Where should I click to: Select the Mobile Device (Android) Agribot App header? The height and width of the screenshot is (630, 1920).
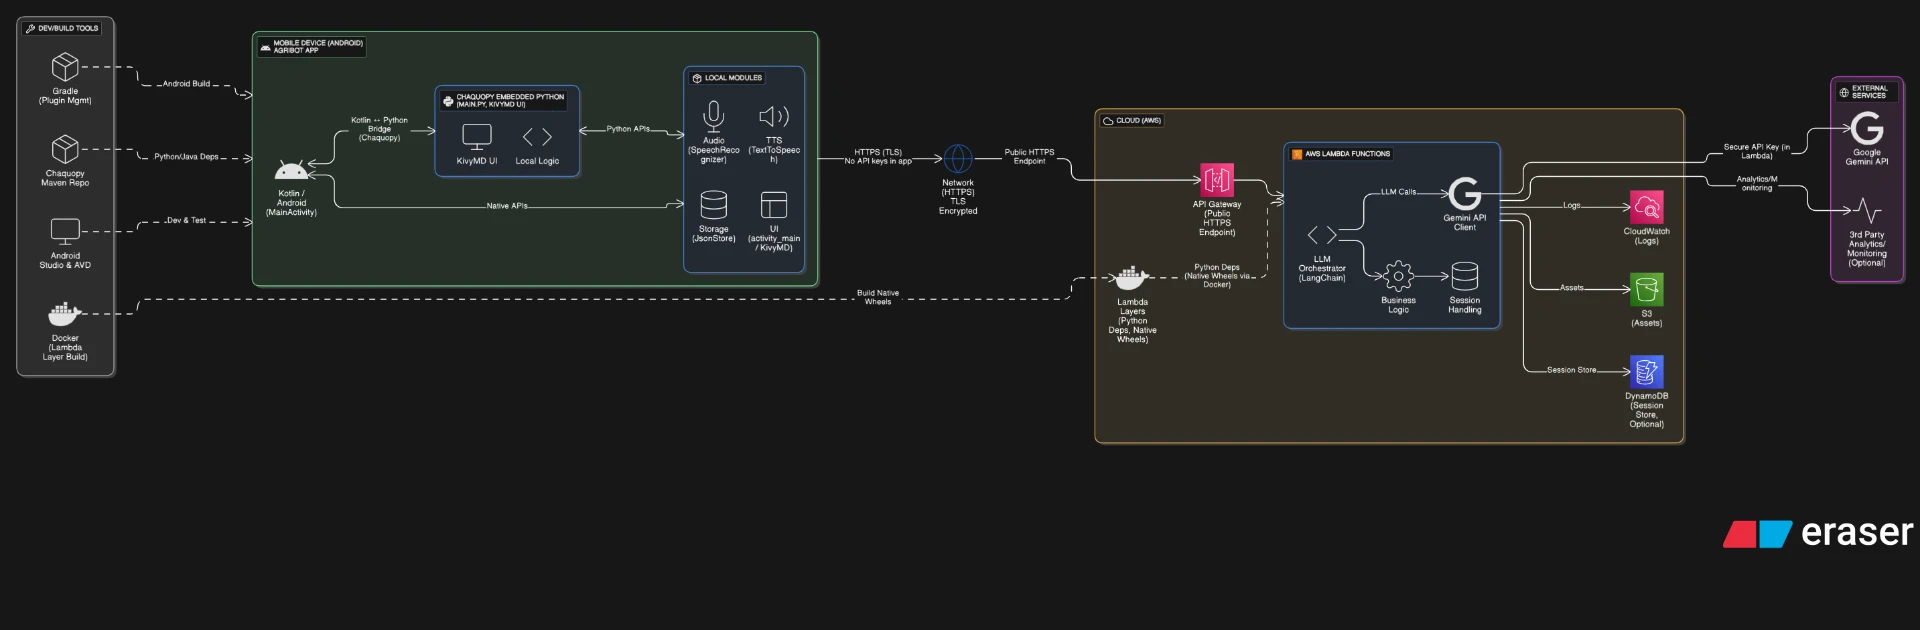pos(312,46)
